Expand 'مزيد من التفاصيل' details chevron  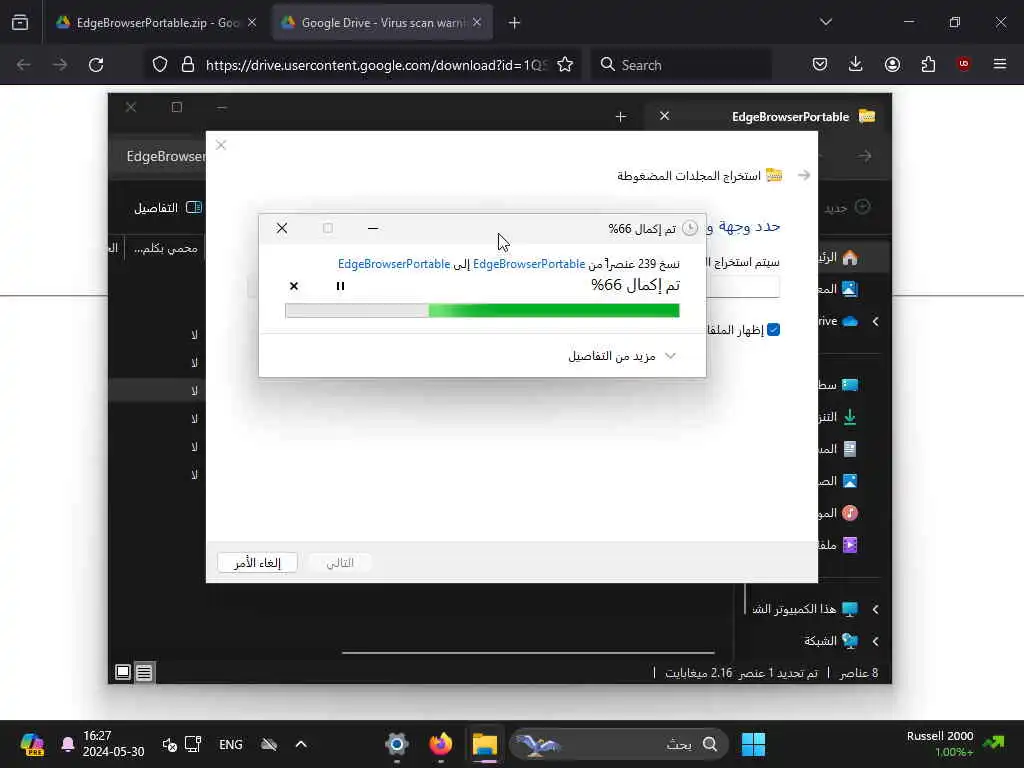(670, 356)
